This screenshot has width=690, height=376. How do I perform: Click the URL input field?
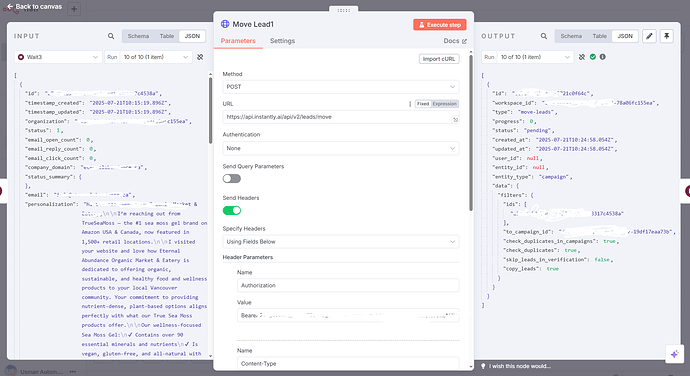(341, 117)
